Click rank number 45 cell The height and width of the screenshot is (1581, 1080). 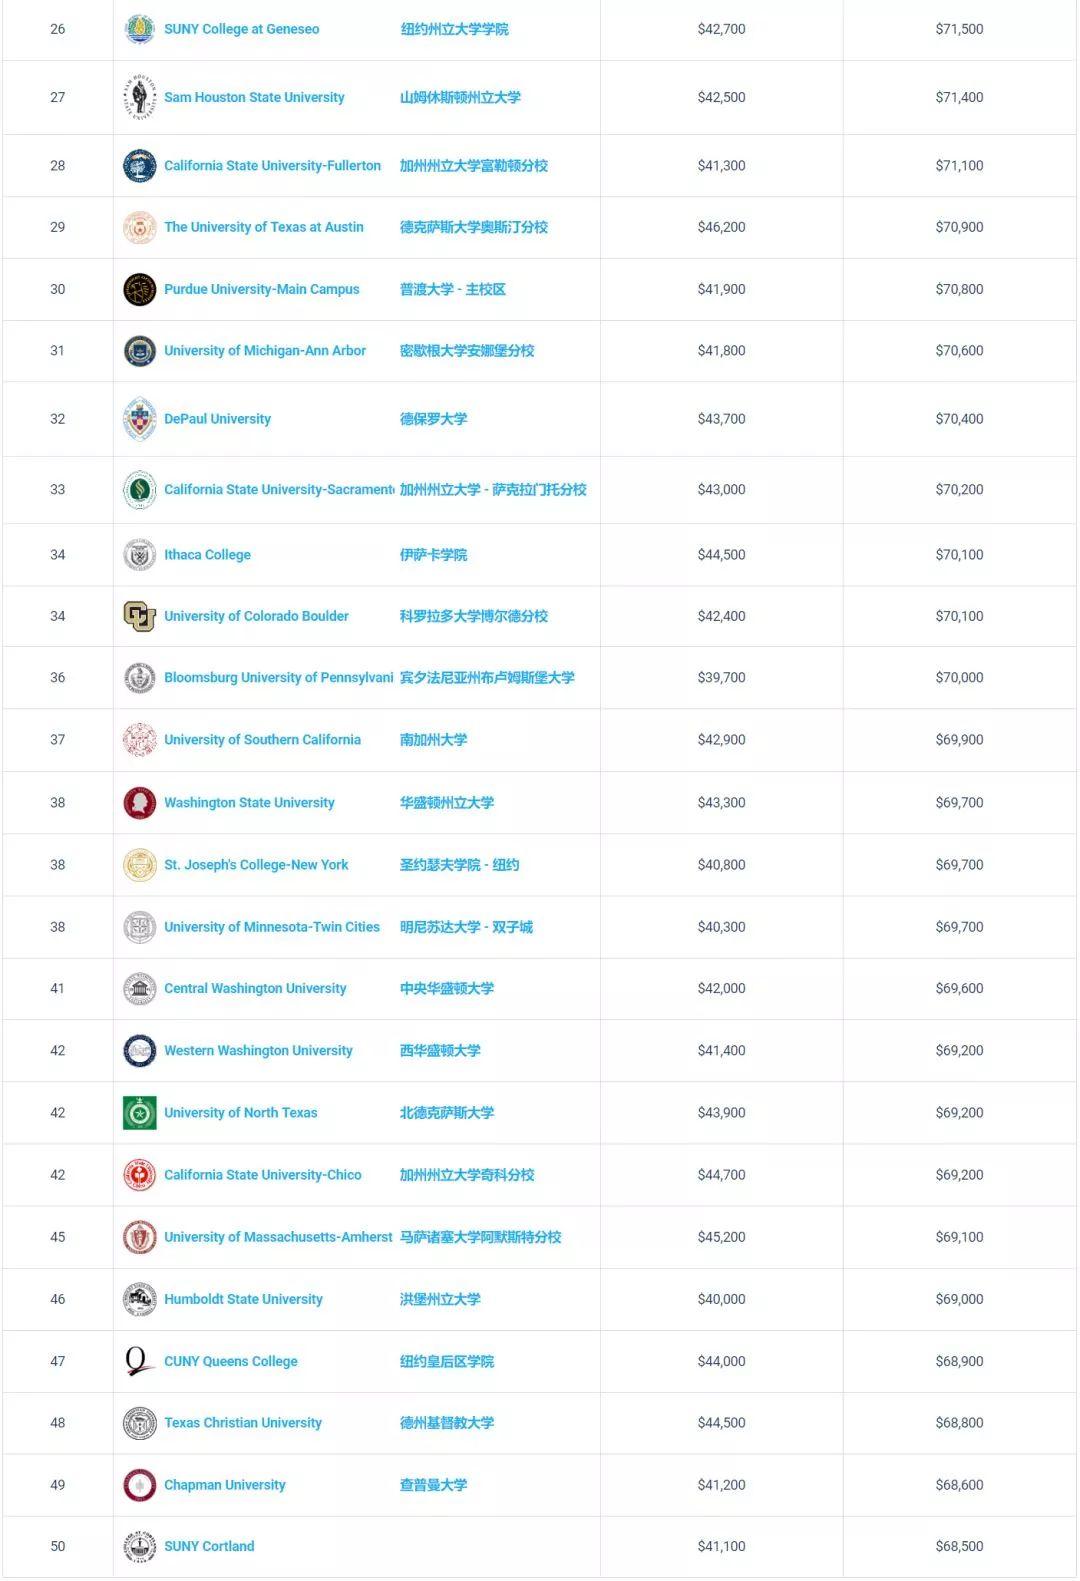58,1237
